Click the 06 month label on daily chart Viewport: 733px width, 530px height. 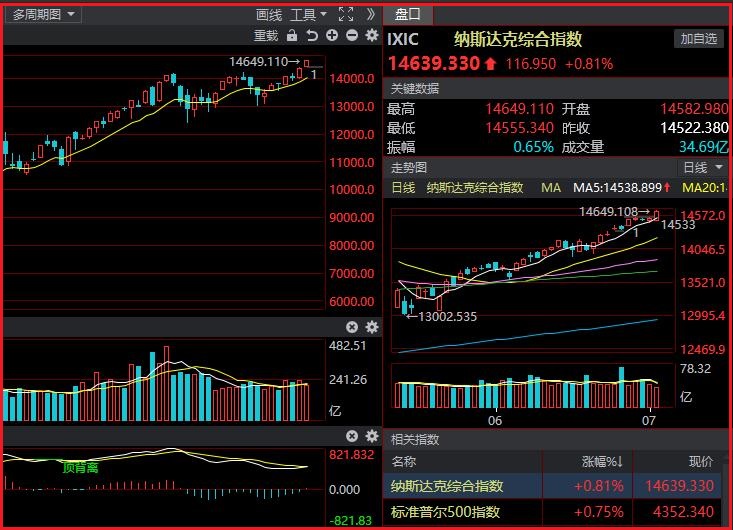(x=495, y=421)
